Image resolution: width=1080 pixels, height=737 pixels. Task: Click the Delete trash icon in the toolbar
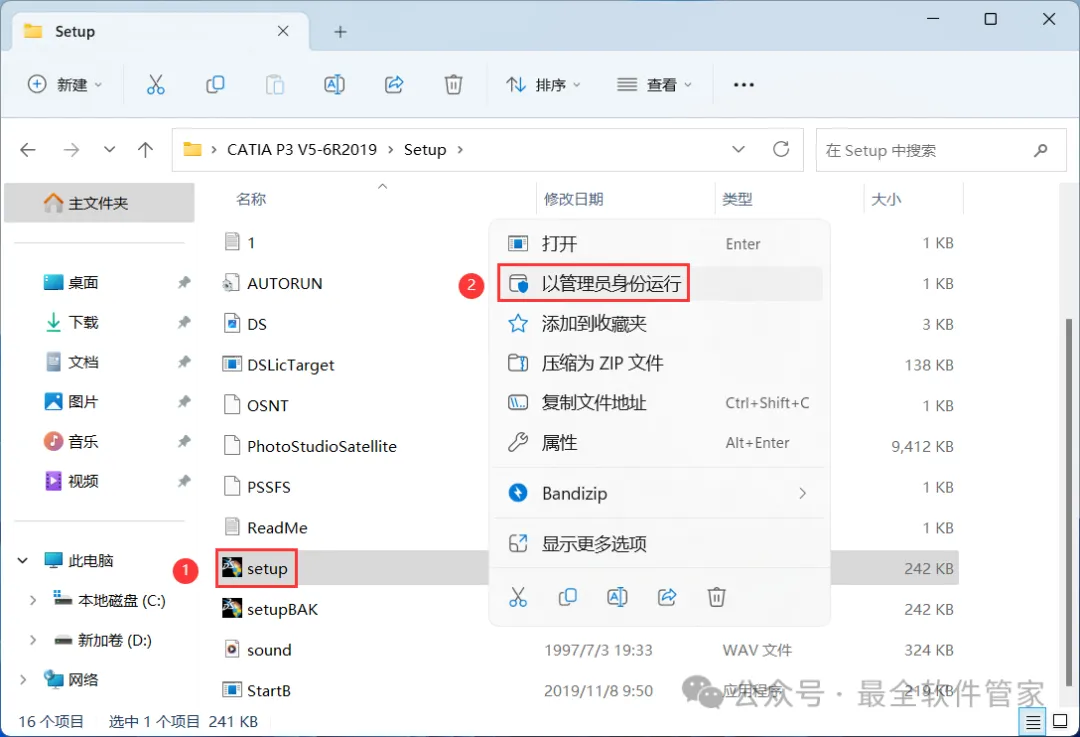click(x=453, y=85)
